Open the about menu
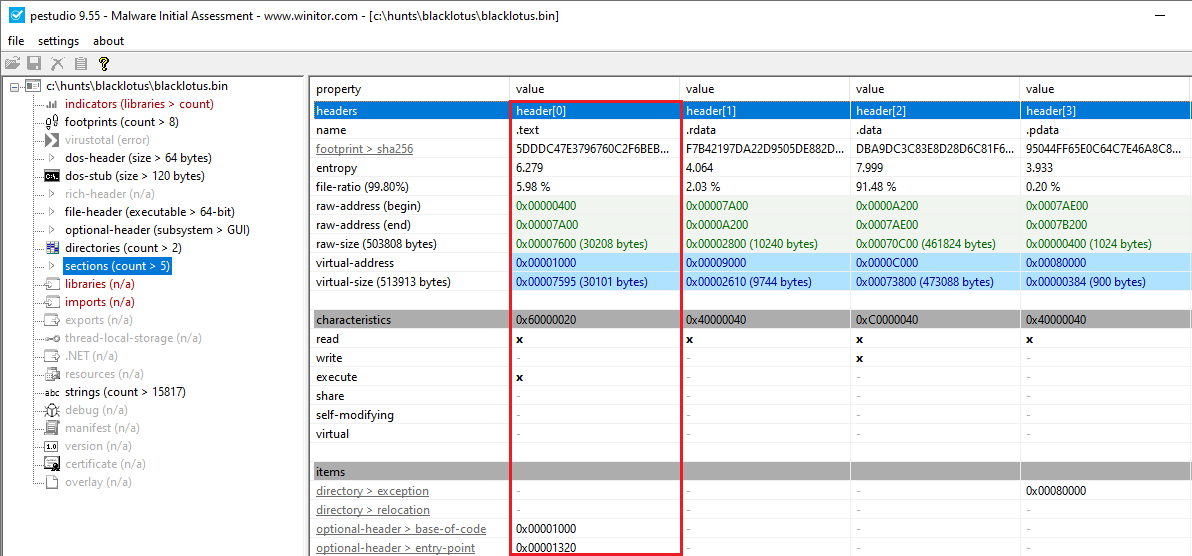 (x=109, y=41)
